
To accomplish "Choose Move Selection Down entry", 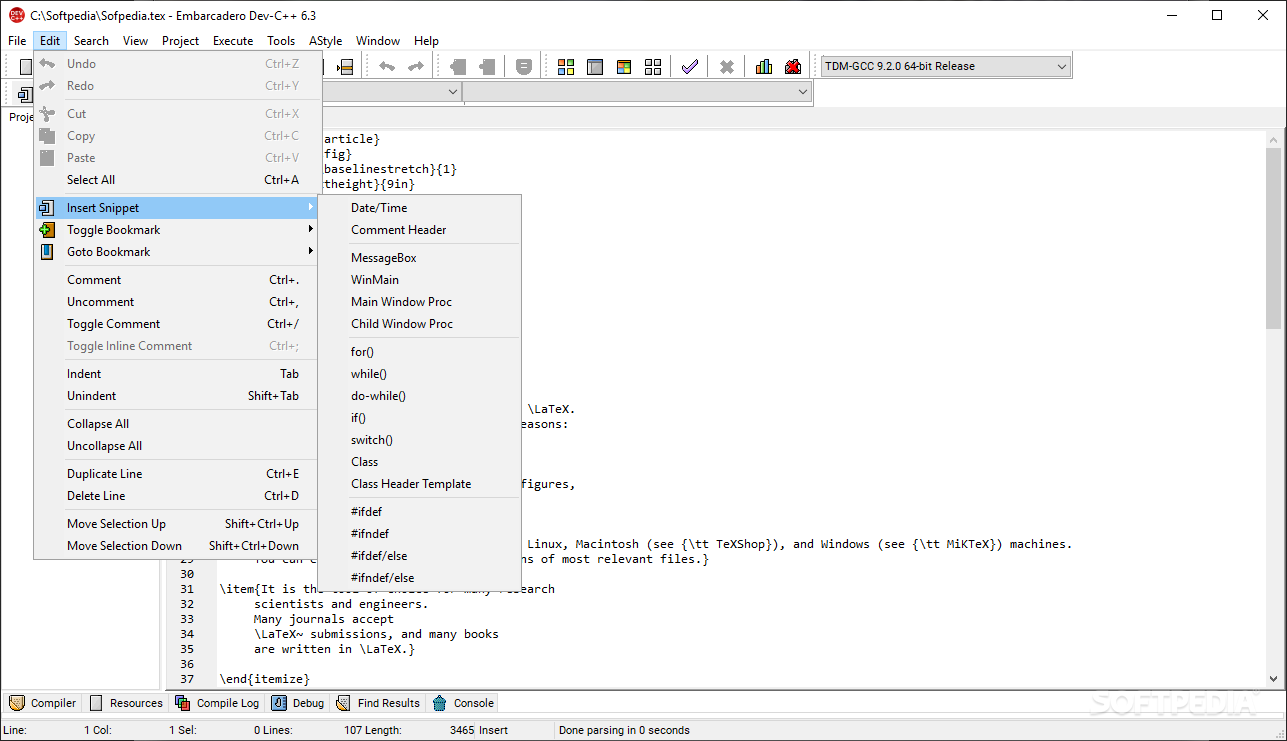I will pyautogui.click(x=176, y=546).
